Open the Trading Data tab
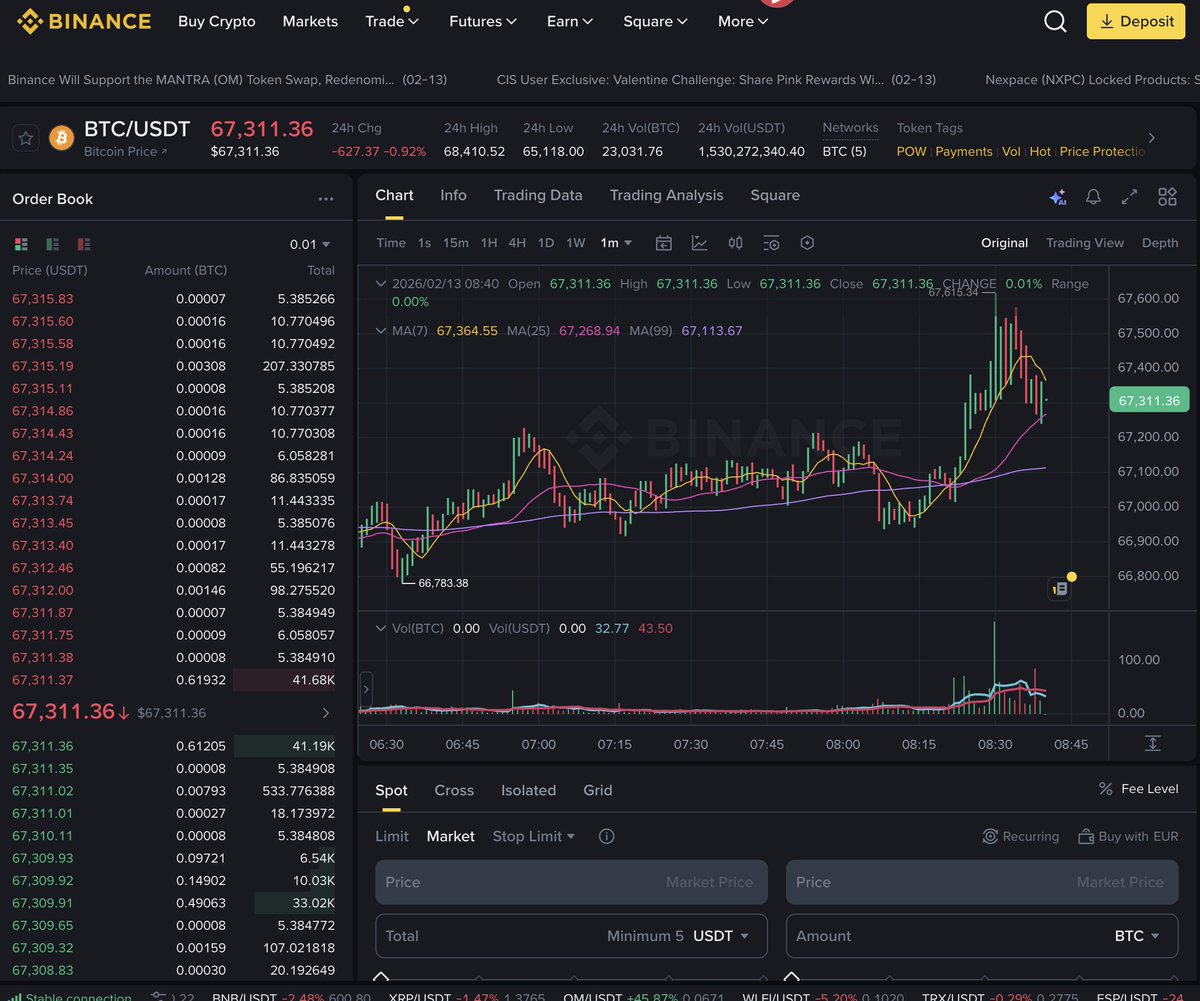This screenshot has height=1001, width=1200. coord(538,195)
